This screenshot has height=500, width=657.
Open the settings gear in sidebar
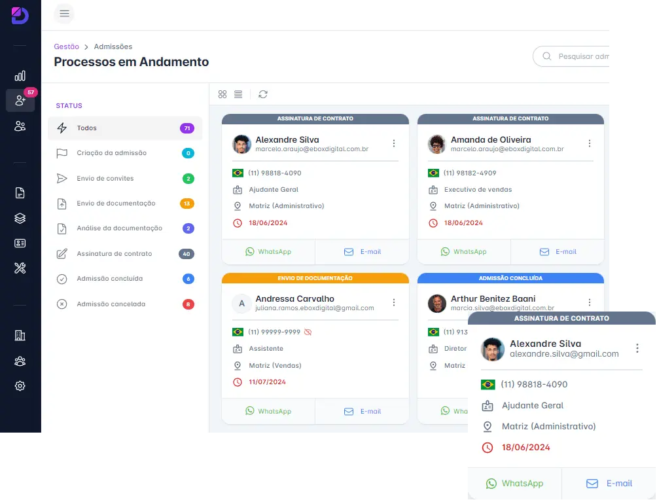tap(20, 386)
